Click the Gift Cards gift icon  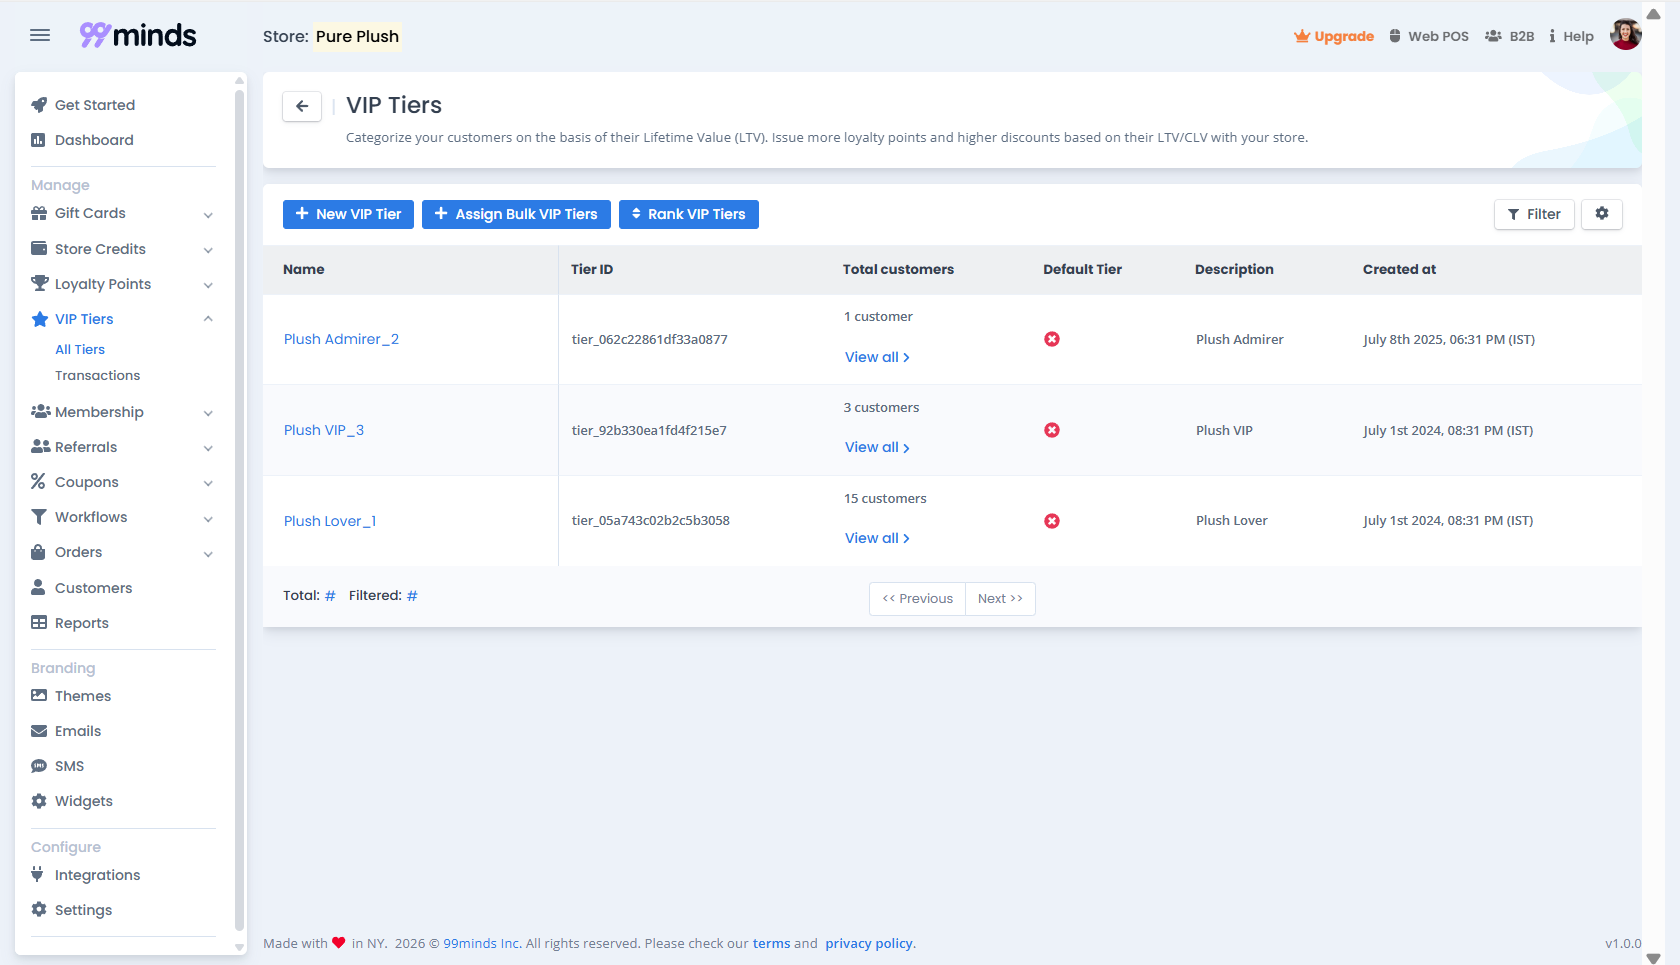pos(39,213)
